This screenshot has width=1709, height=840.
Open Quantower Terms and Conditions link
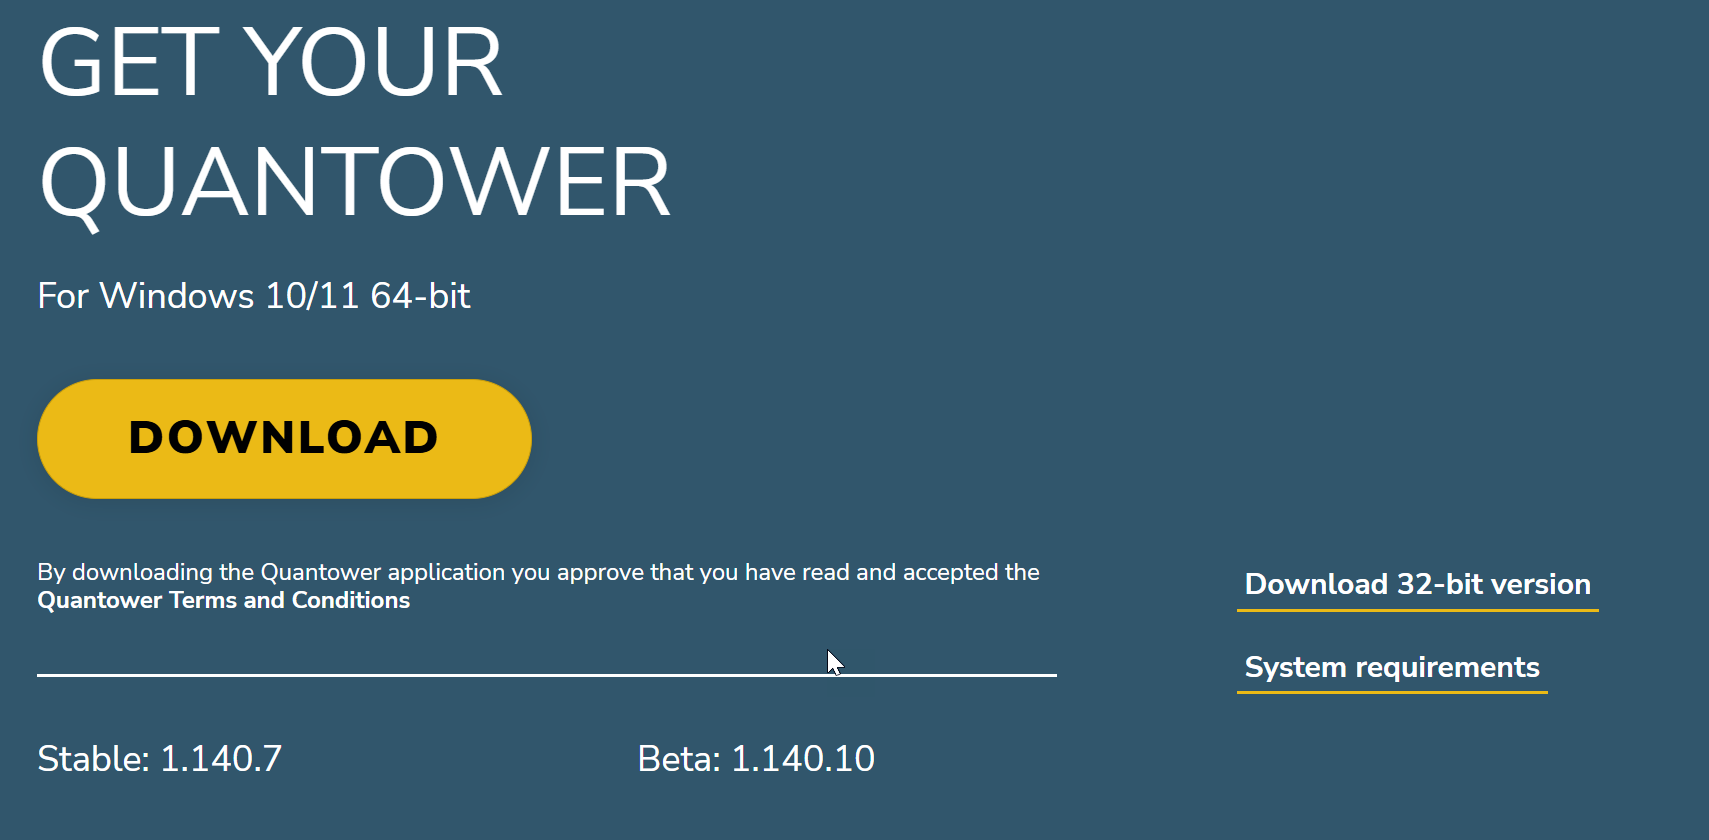click(x=224, y=600)
